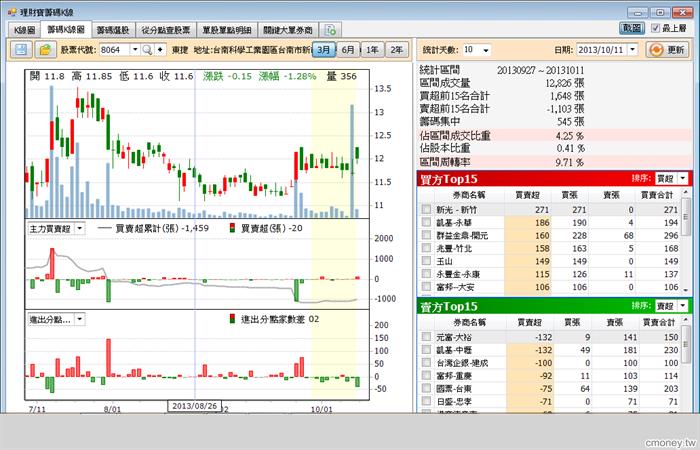Open the folder icon in toolbar
Image resolution: width=700 pixels, height=450 pixels.
coord(45,50)
